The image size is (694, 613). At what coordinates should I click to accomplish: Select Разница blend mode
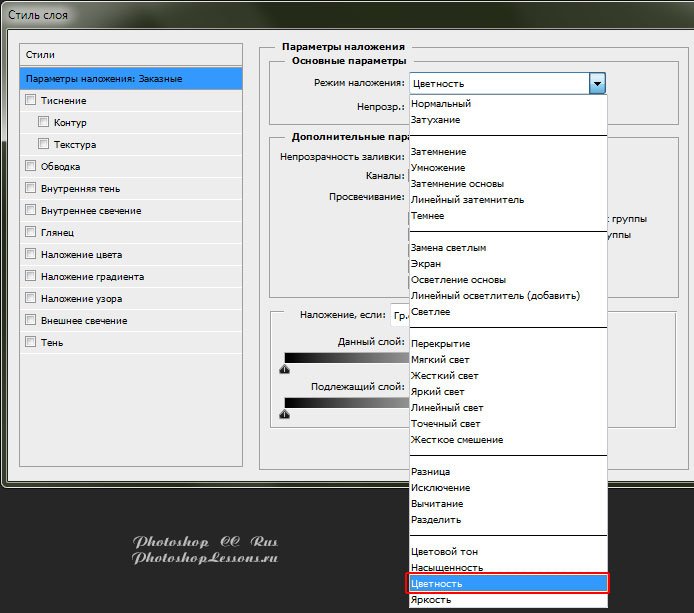pyautogui.click(x=430, y=472)
